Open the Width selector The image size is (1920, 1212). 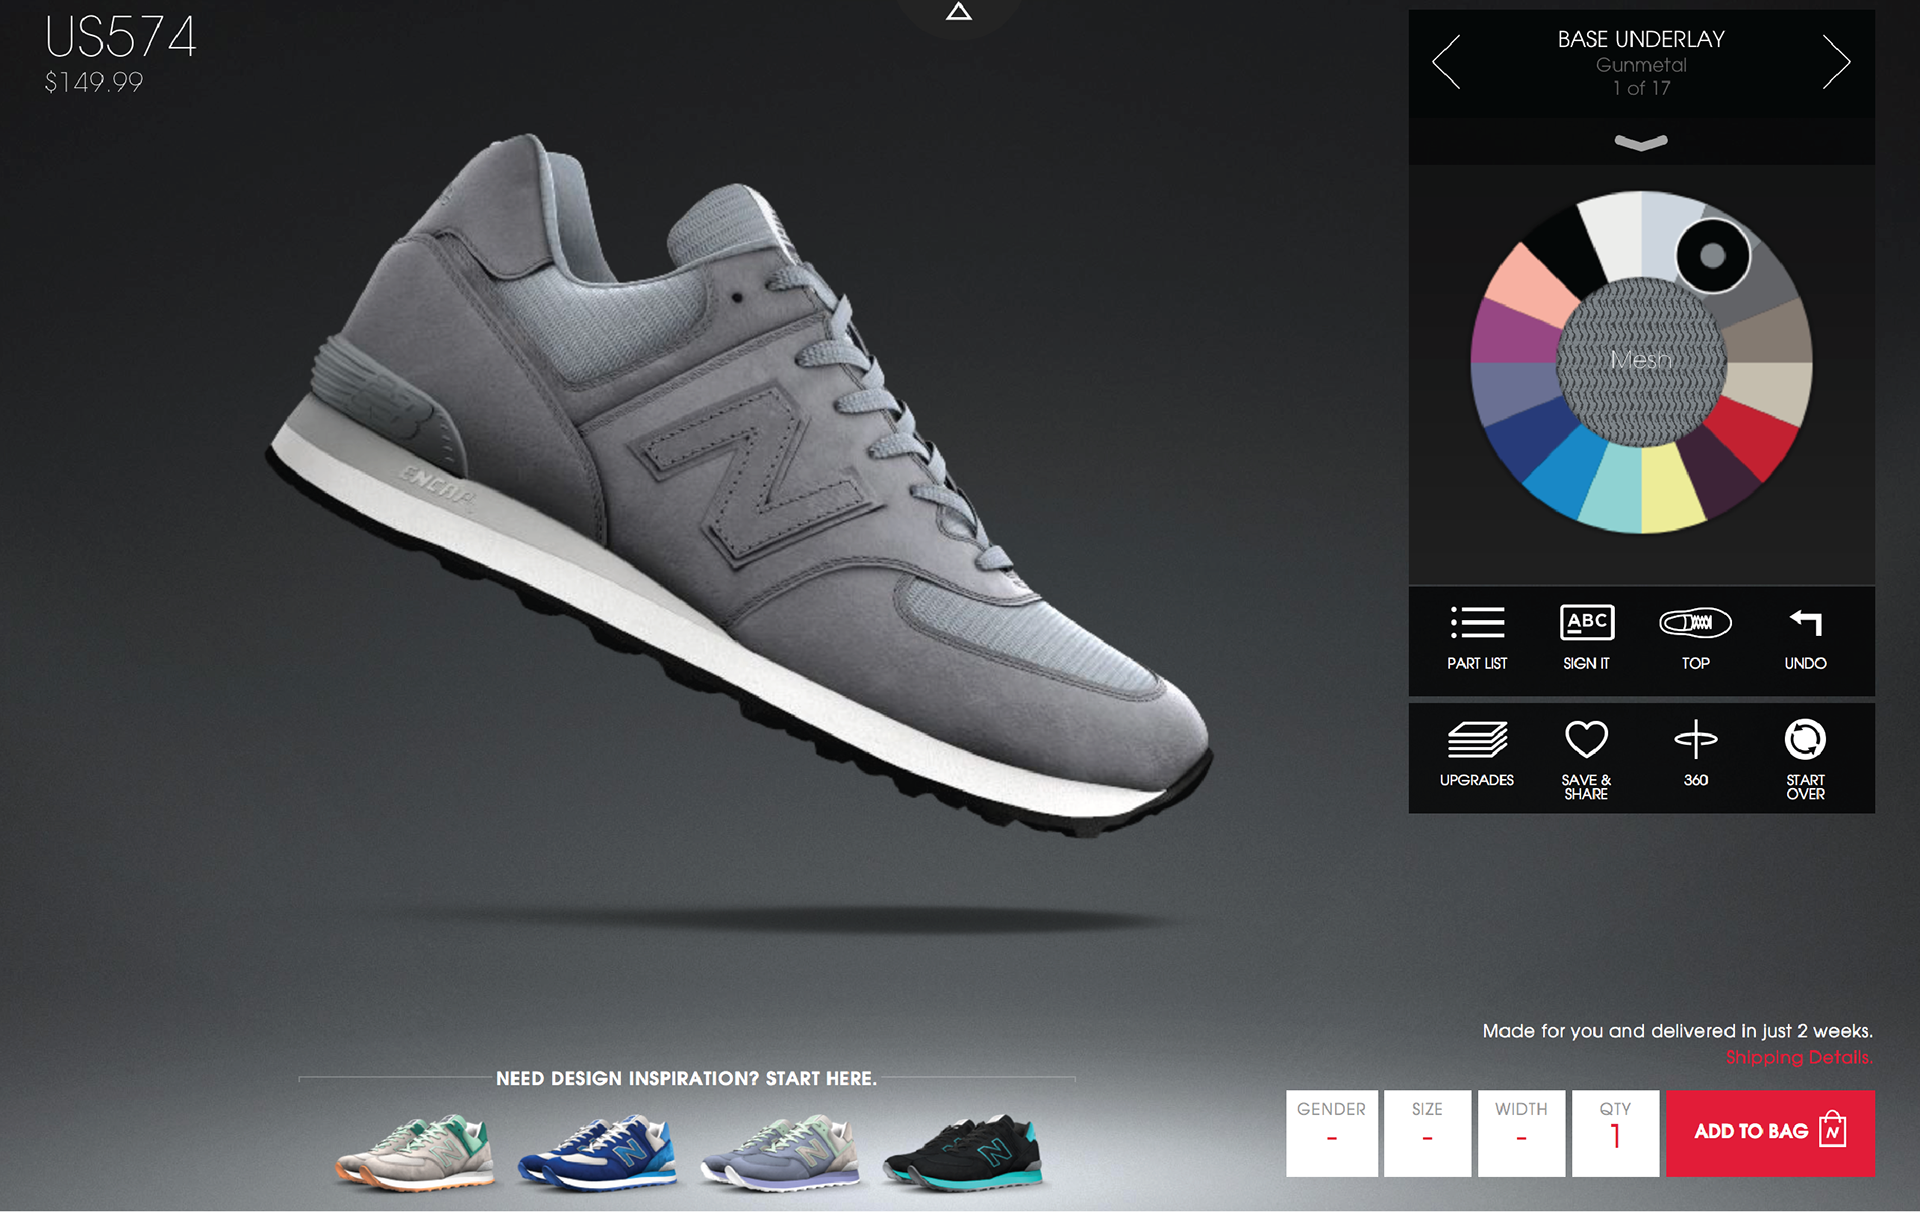(x=1521, y=1133)
